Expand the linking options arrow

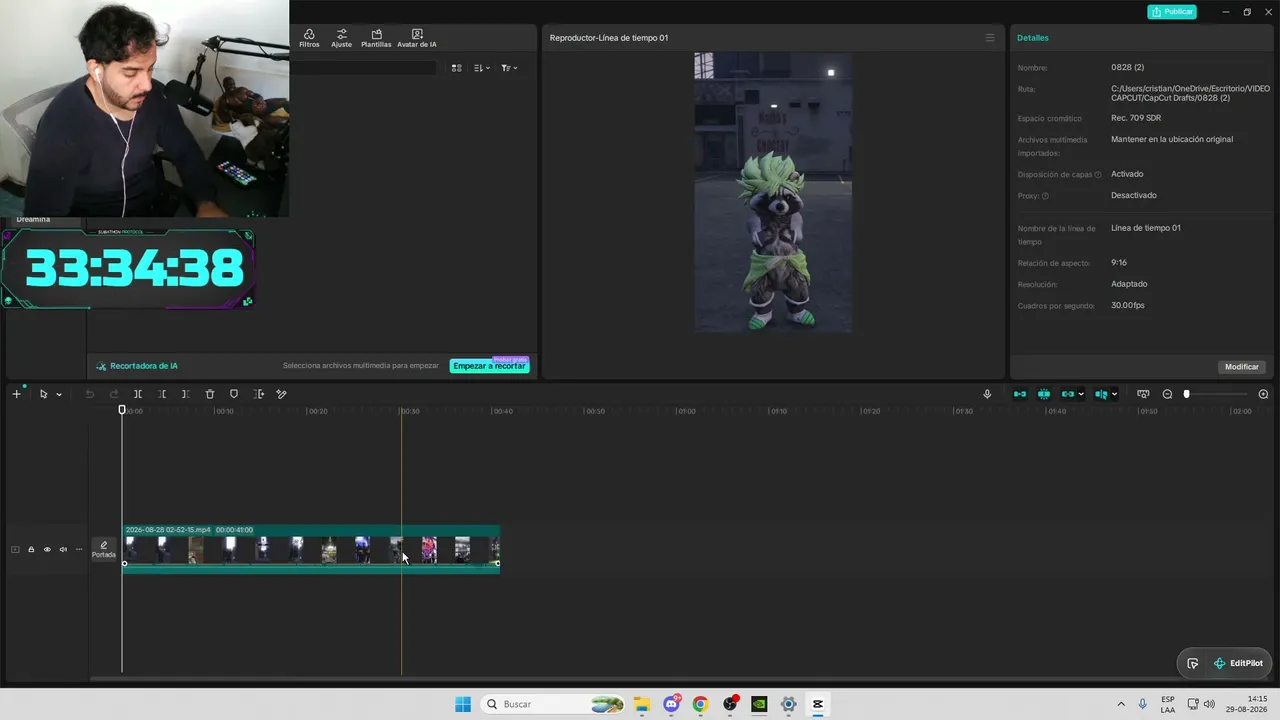[1081, 394]
